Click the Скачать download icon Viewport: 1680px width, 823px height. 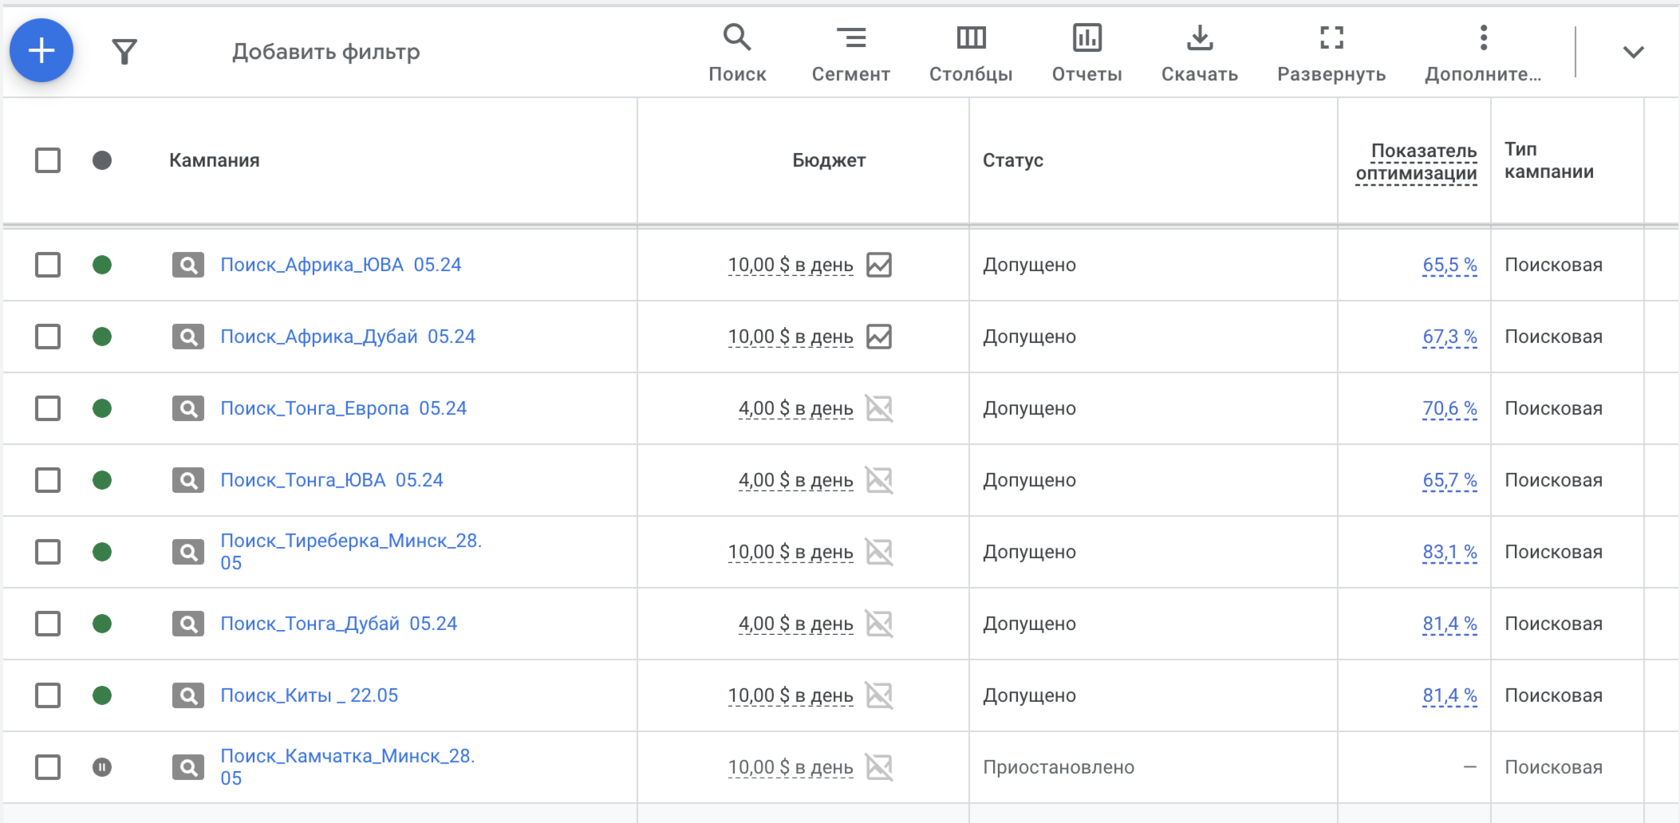point(1200,38)
